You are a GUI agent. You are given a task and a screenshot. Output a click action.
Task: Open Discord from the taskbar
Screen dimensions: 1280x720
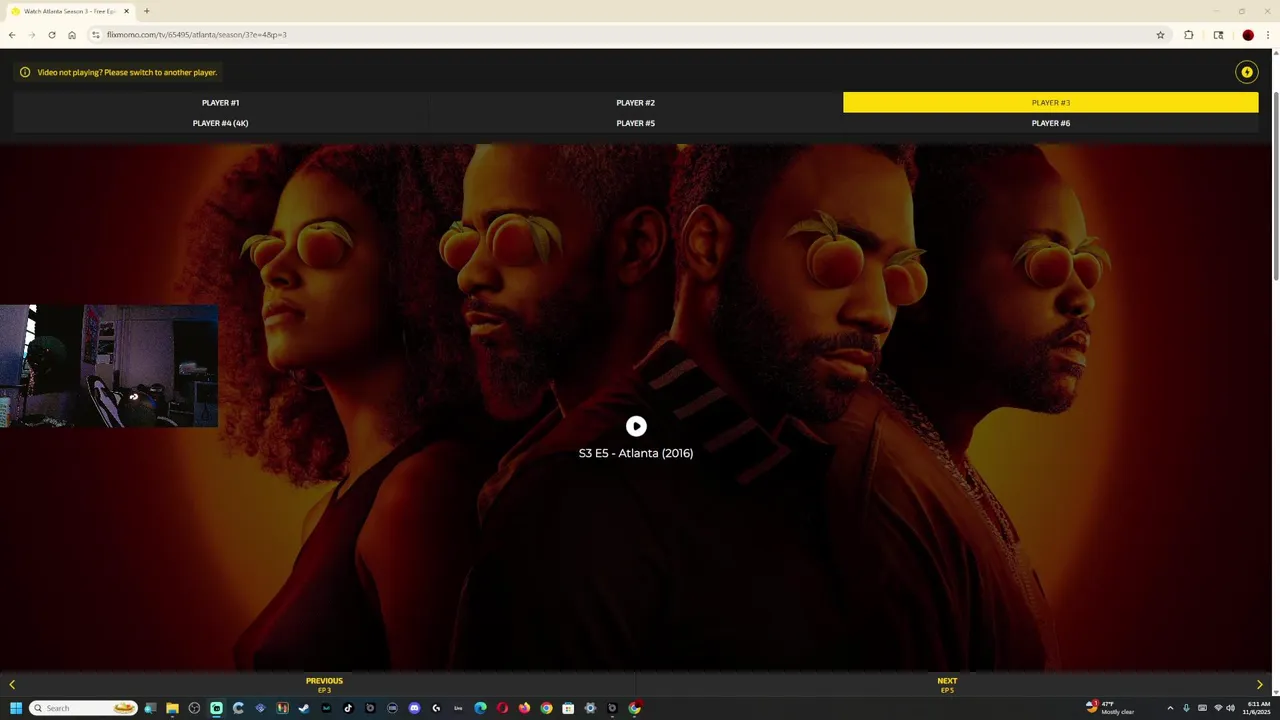(414, 708)
